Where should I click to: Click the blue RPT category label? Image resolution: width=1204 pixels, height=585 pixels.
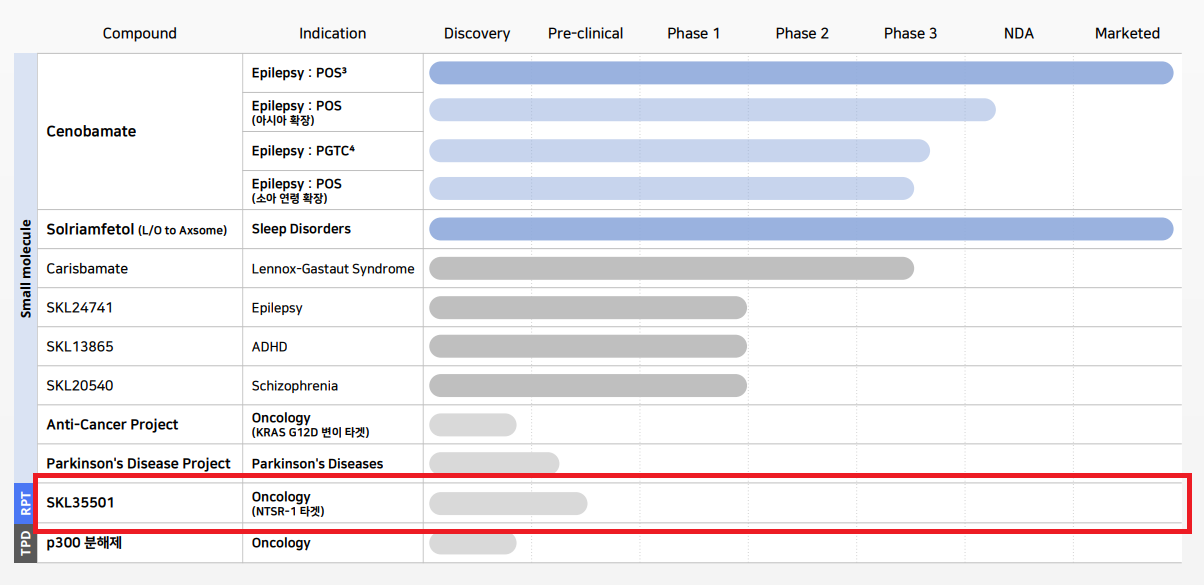[26, 503]
